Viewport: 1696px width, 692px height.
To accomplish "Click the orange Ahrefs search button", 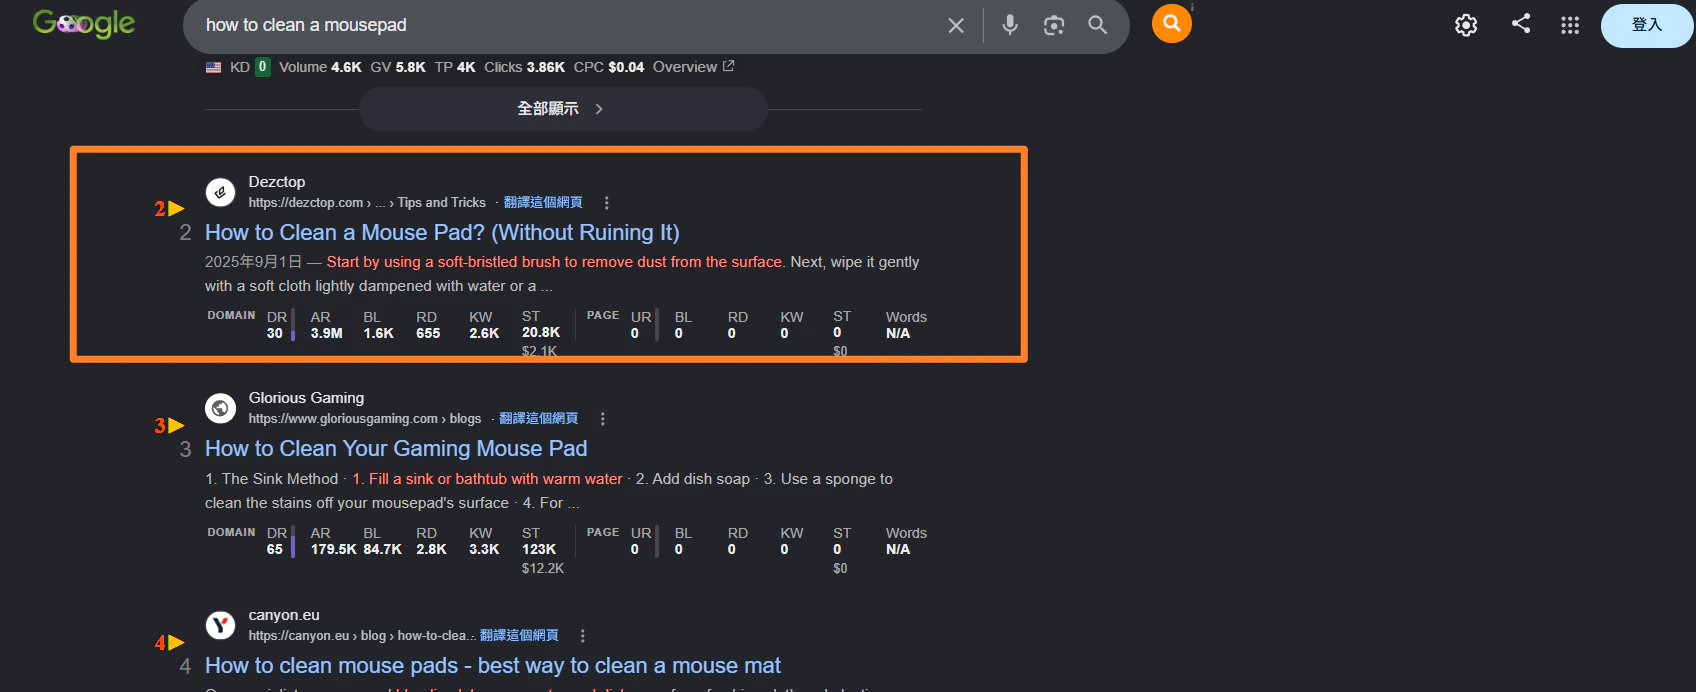I will [x=1172, y=23].
